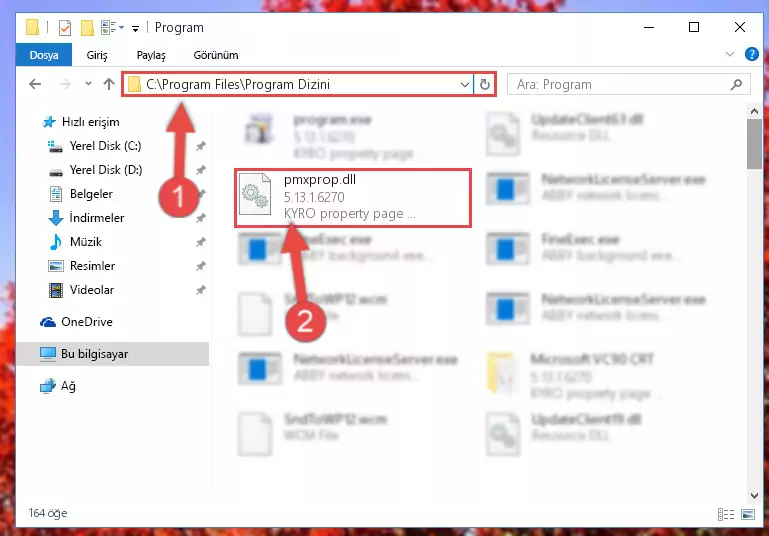
Task: Click the scrollbar down arrow
Action: pos(754,495)
